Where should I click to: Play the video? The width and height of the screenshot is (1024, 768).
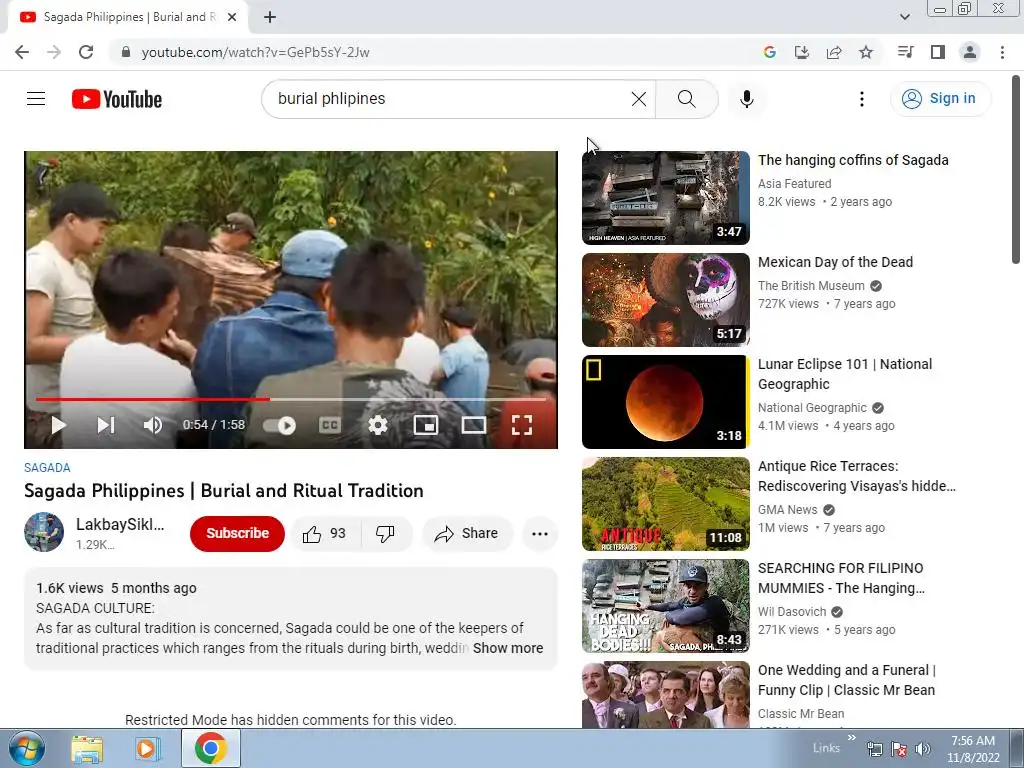[x=58, y=425]
